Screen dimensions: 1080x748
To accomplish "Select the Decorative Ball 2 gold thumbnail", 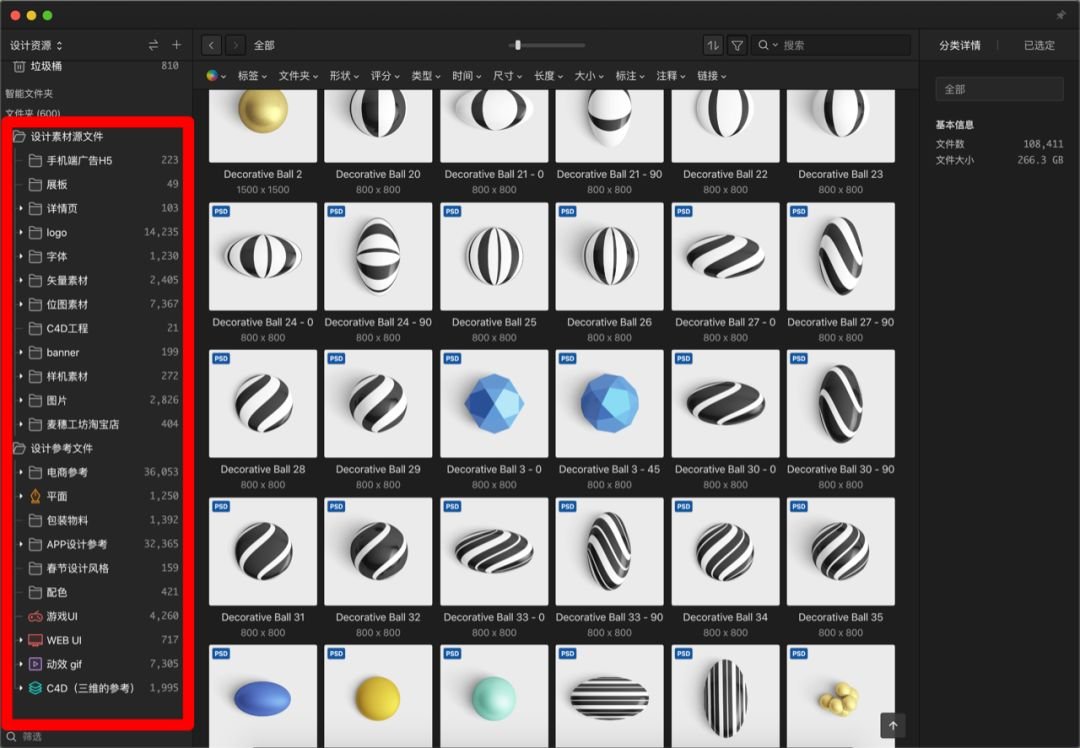I will (x=263, y=125).
